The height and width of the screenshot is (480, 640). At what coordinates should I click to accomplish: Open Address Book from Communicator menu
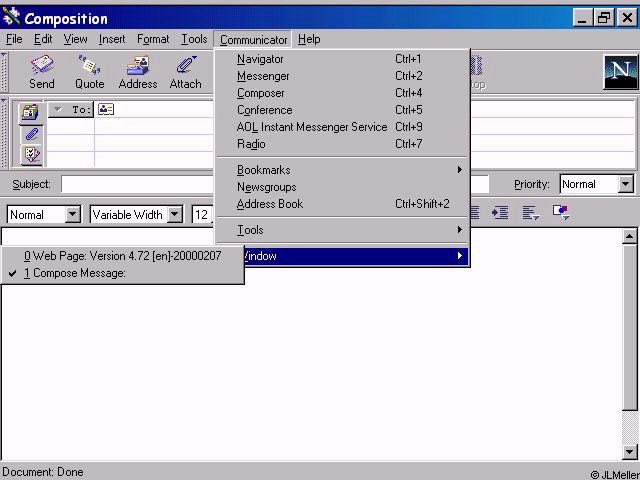pyautogui.click(x=342, y=204)
